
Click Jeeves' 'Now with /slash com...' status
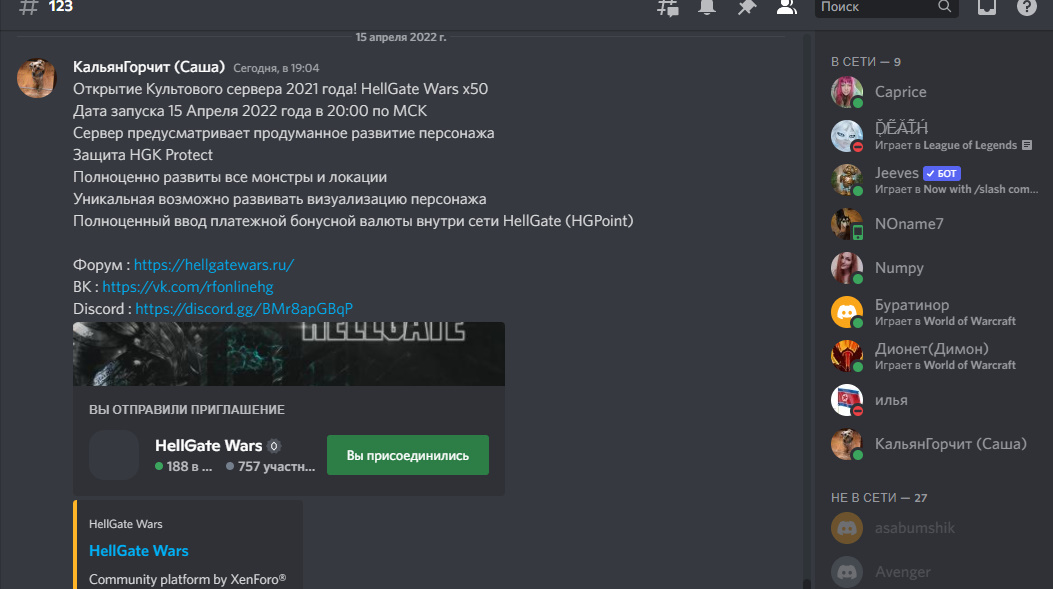956,189
